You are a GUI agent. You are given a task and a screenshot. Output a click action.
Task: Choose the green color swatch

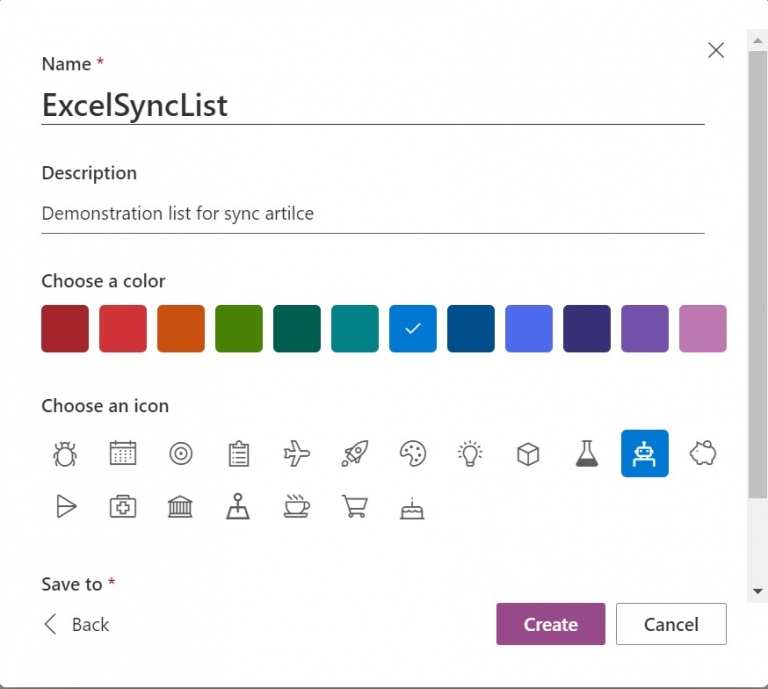239,329
